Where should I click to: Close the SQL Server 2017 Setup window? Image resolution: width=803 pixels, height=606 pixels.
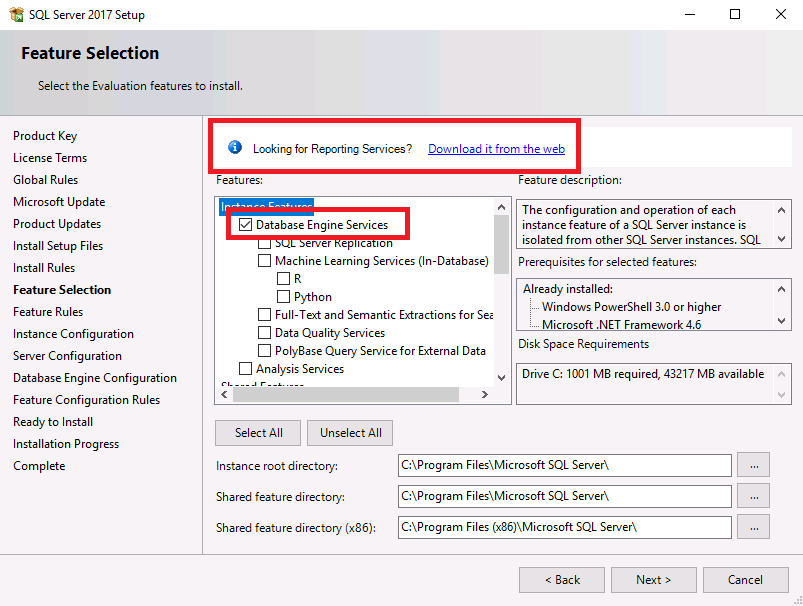[x=780, y=14]
